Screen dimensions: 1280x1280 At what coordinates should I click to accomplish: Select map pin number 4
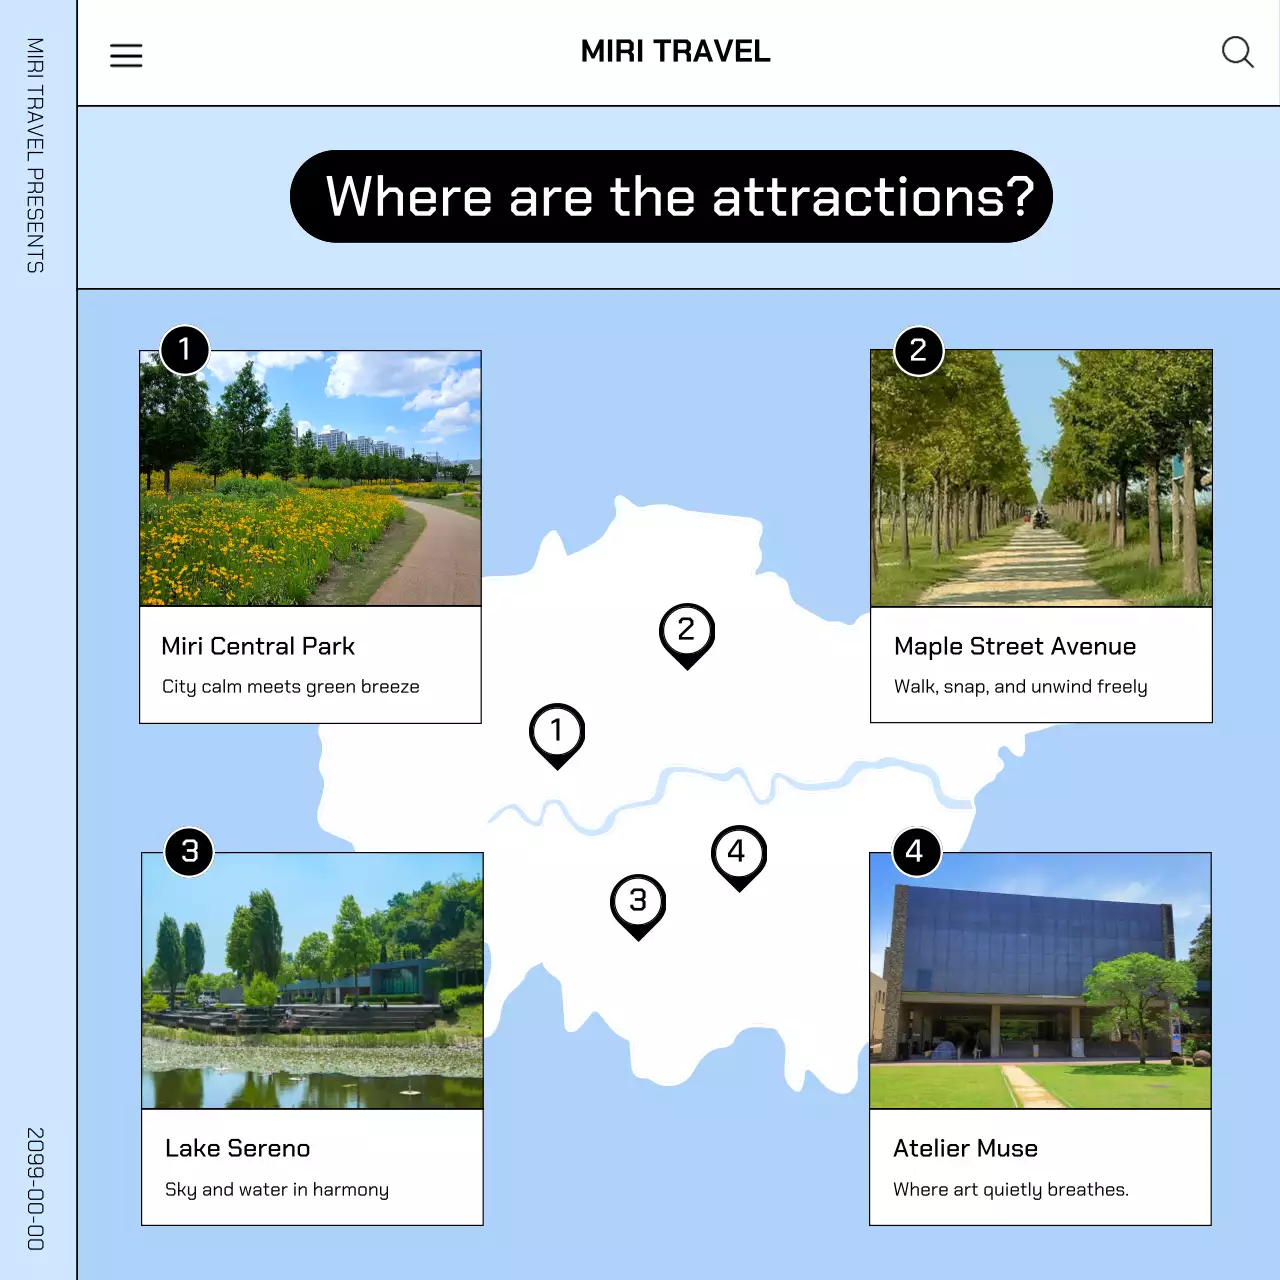point(739,852)
